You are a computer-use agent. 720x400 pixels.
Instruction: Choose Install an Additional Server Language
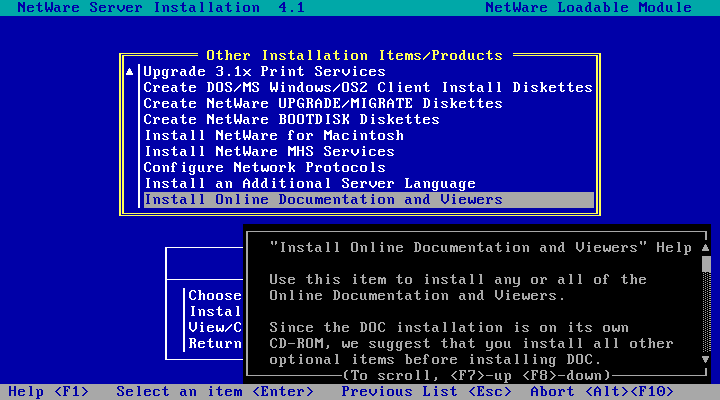coord(309,184)
